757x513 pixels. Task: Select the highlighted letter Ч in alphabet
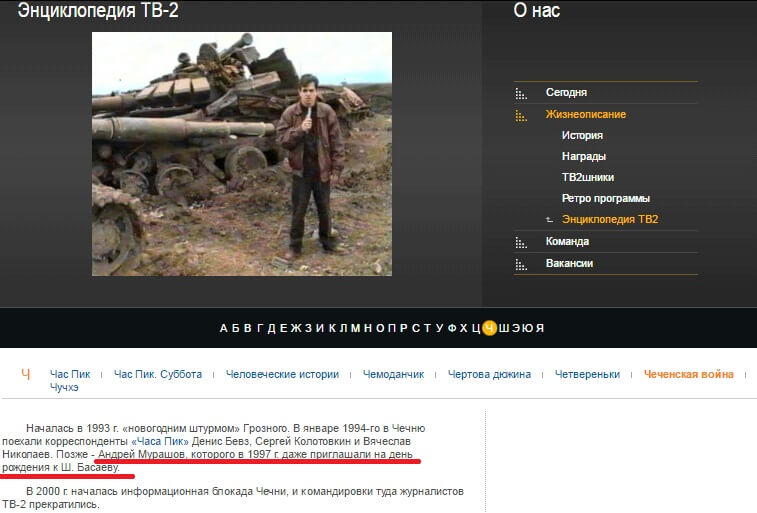coord(489,328)
